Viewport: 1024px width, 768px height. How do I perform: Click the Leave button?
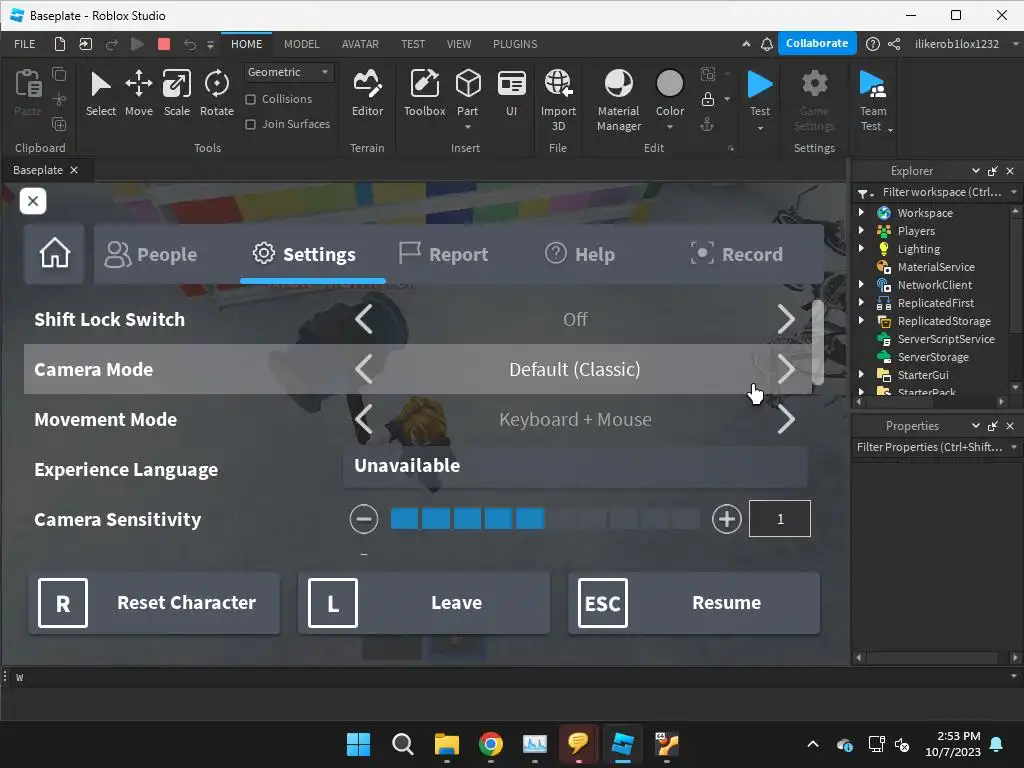(x=424, y=603)
